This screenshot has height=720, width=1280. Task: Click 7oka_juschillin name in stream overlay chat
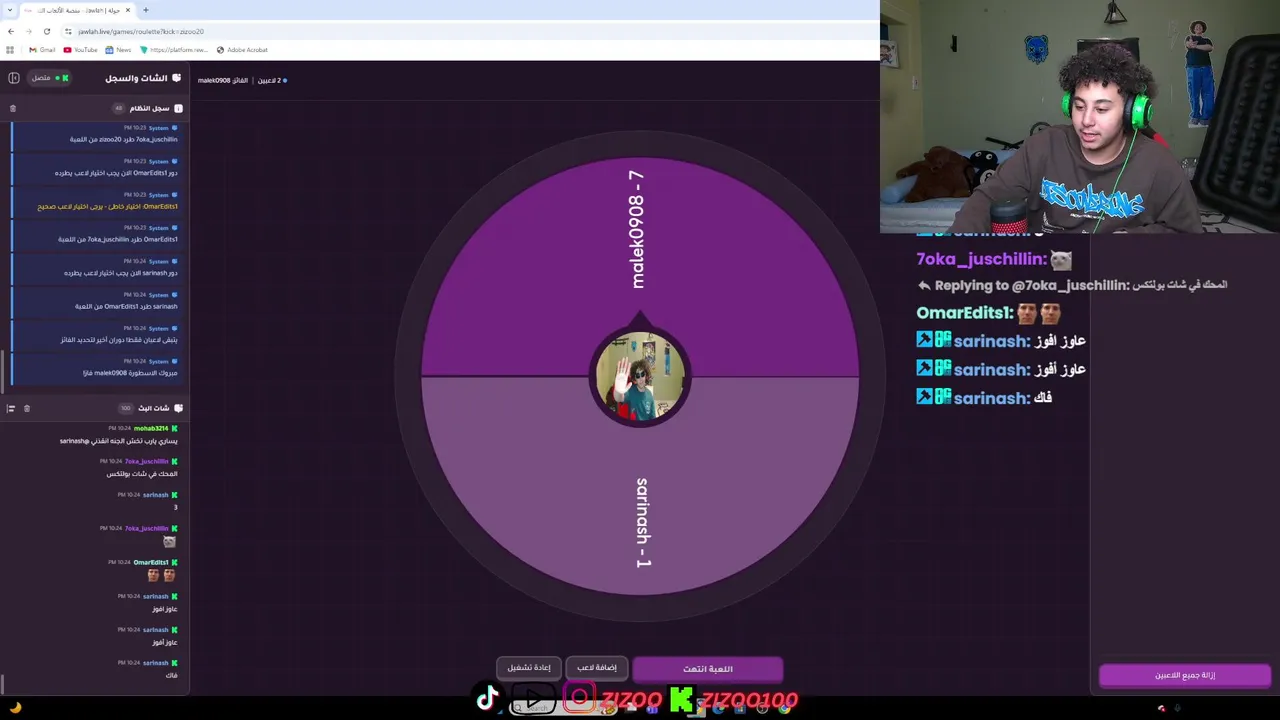click(981, 259)
